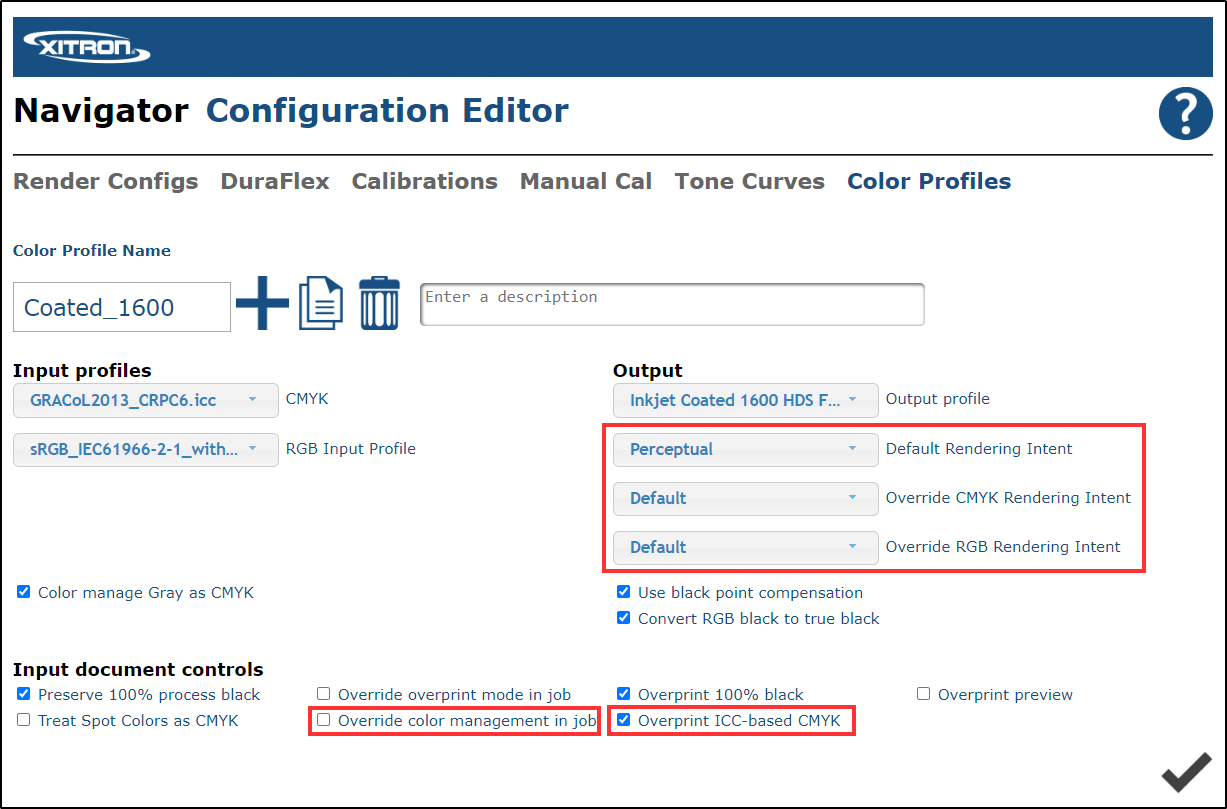The height and width of the screenshot is (809, 1227).
Task: Toggle Overprint ICC-based CMYK checkbox
Action: [624, 720]
